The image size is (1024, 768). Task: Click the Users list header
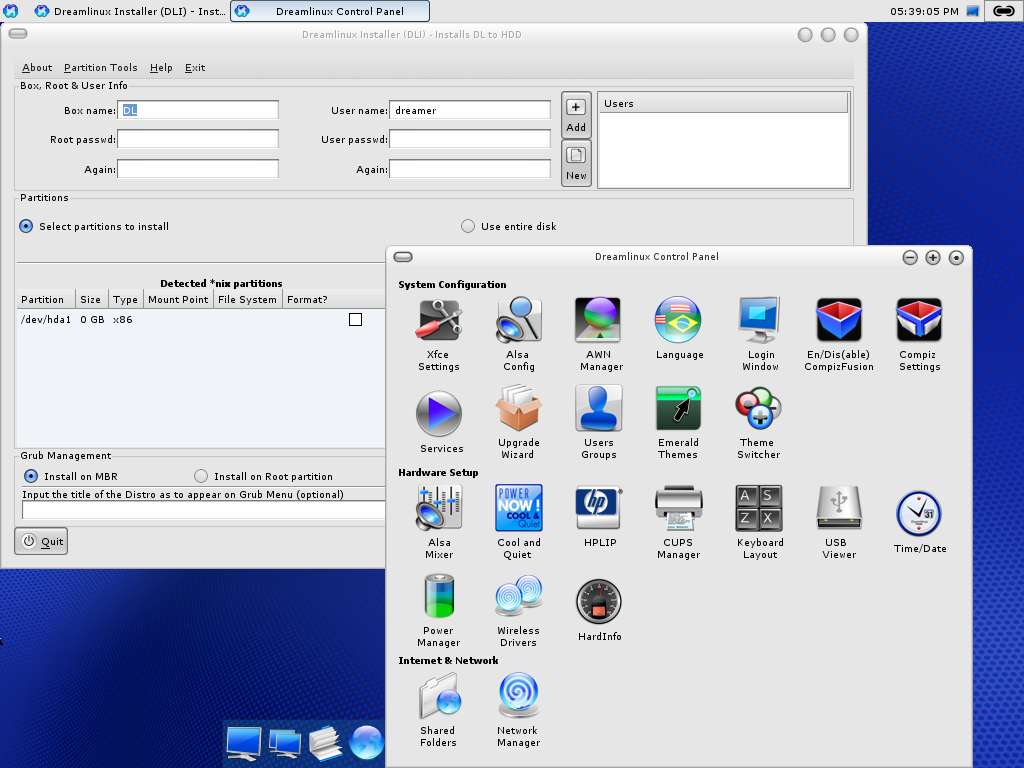pyautogui.click(x=724, y=103)
